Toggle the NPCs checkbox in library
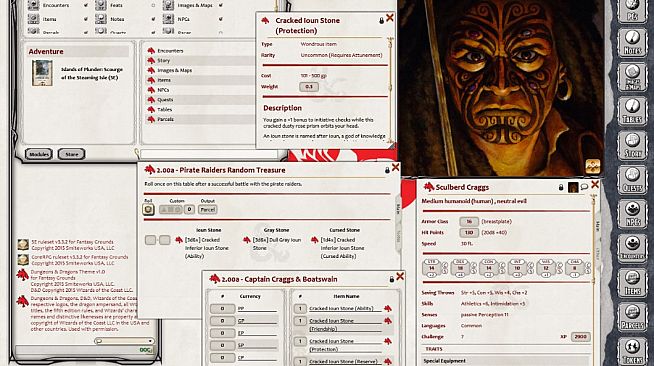Viewport: 654px width, 366px height. click(221, 19)
